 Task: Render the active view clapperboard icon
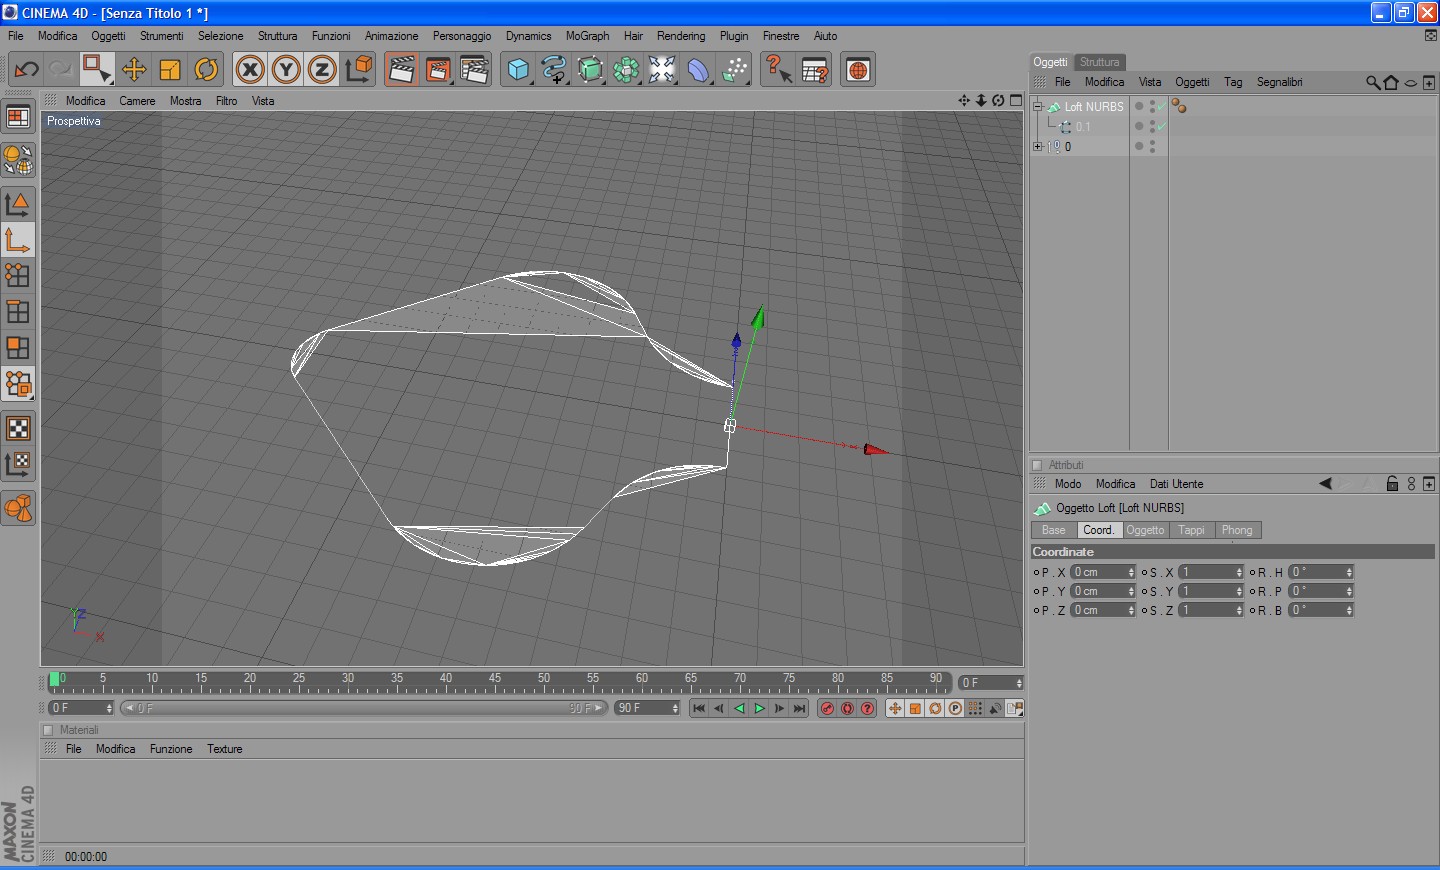pos(402,70)
